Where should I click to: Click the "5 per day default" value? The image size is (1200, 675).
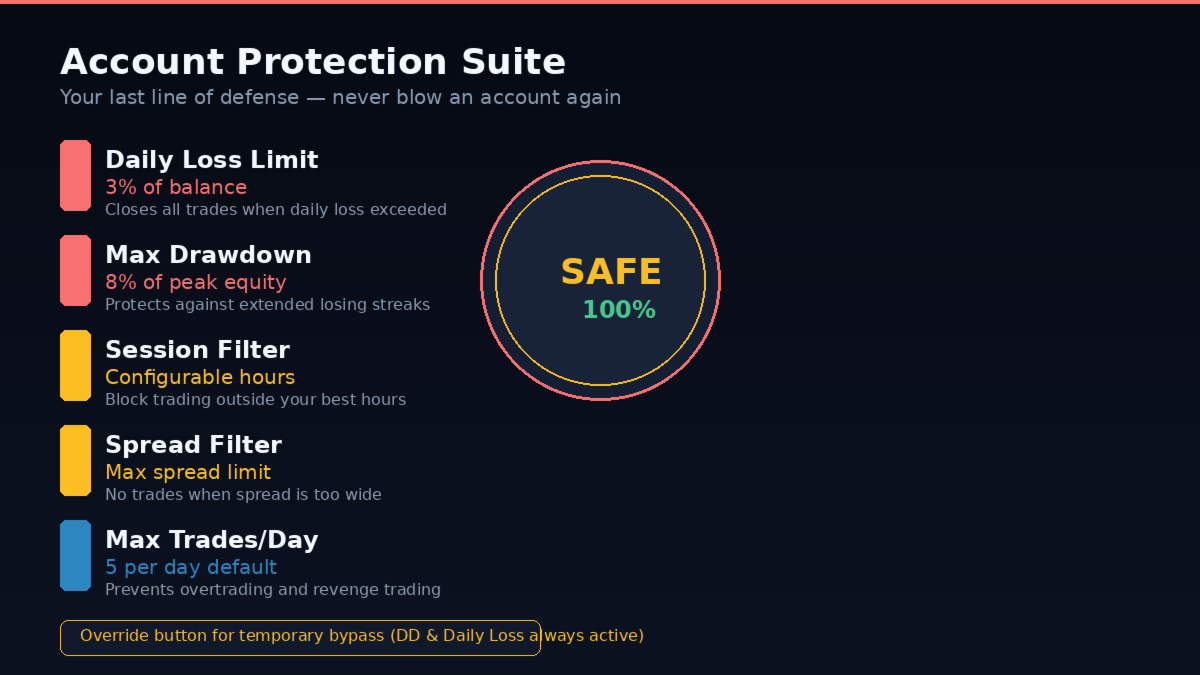tap(191, 567)
